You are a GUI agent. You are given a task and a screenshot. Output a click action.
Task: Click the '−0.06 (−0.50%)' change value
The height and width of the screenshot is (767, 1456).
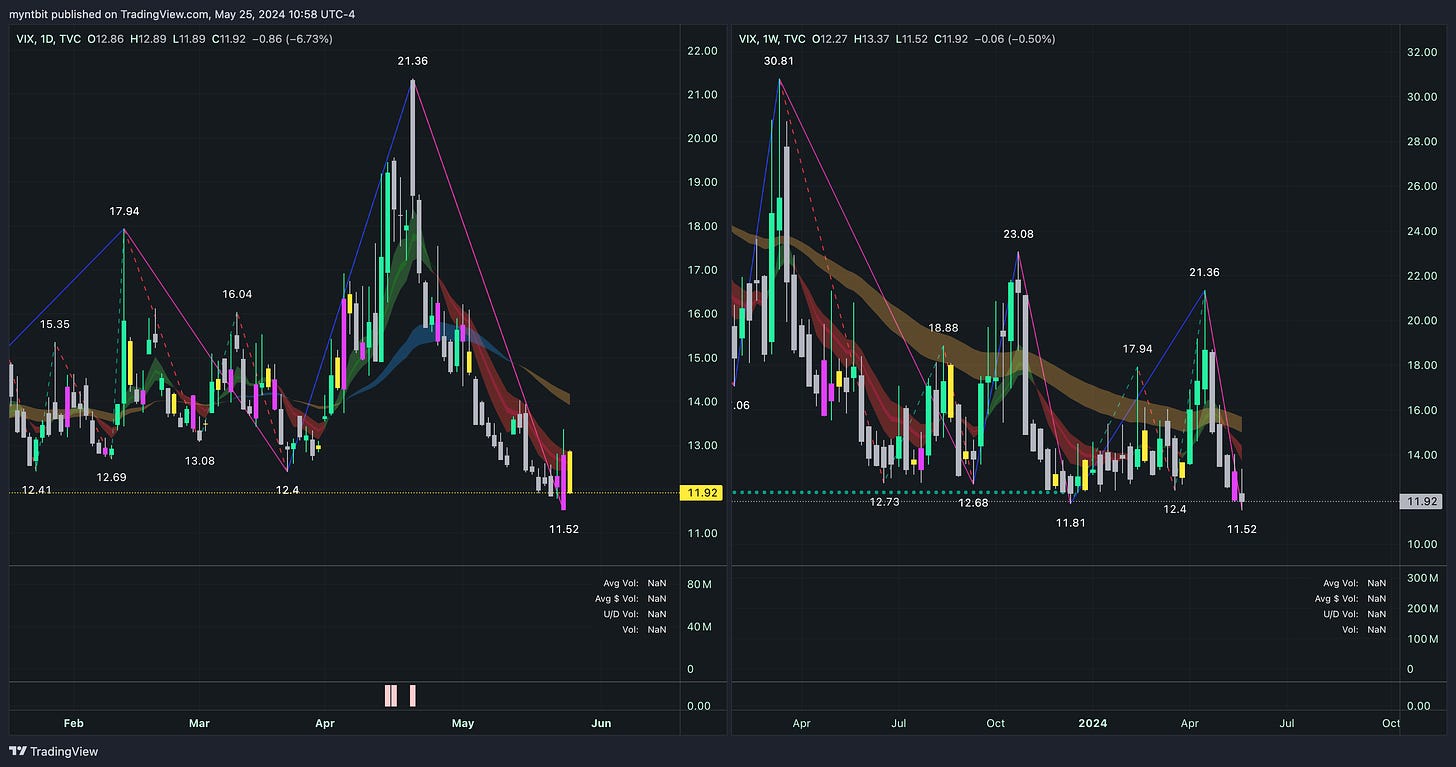(x=1013, y=39)
